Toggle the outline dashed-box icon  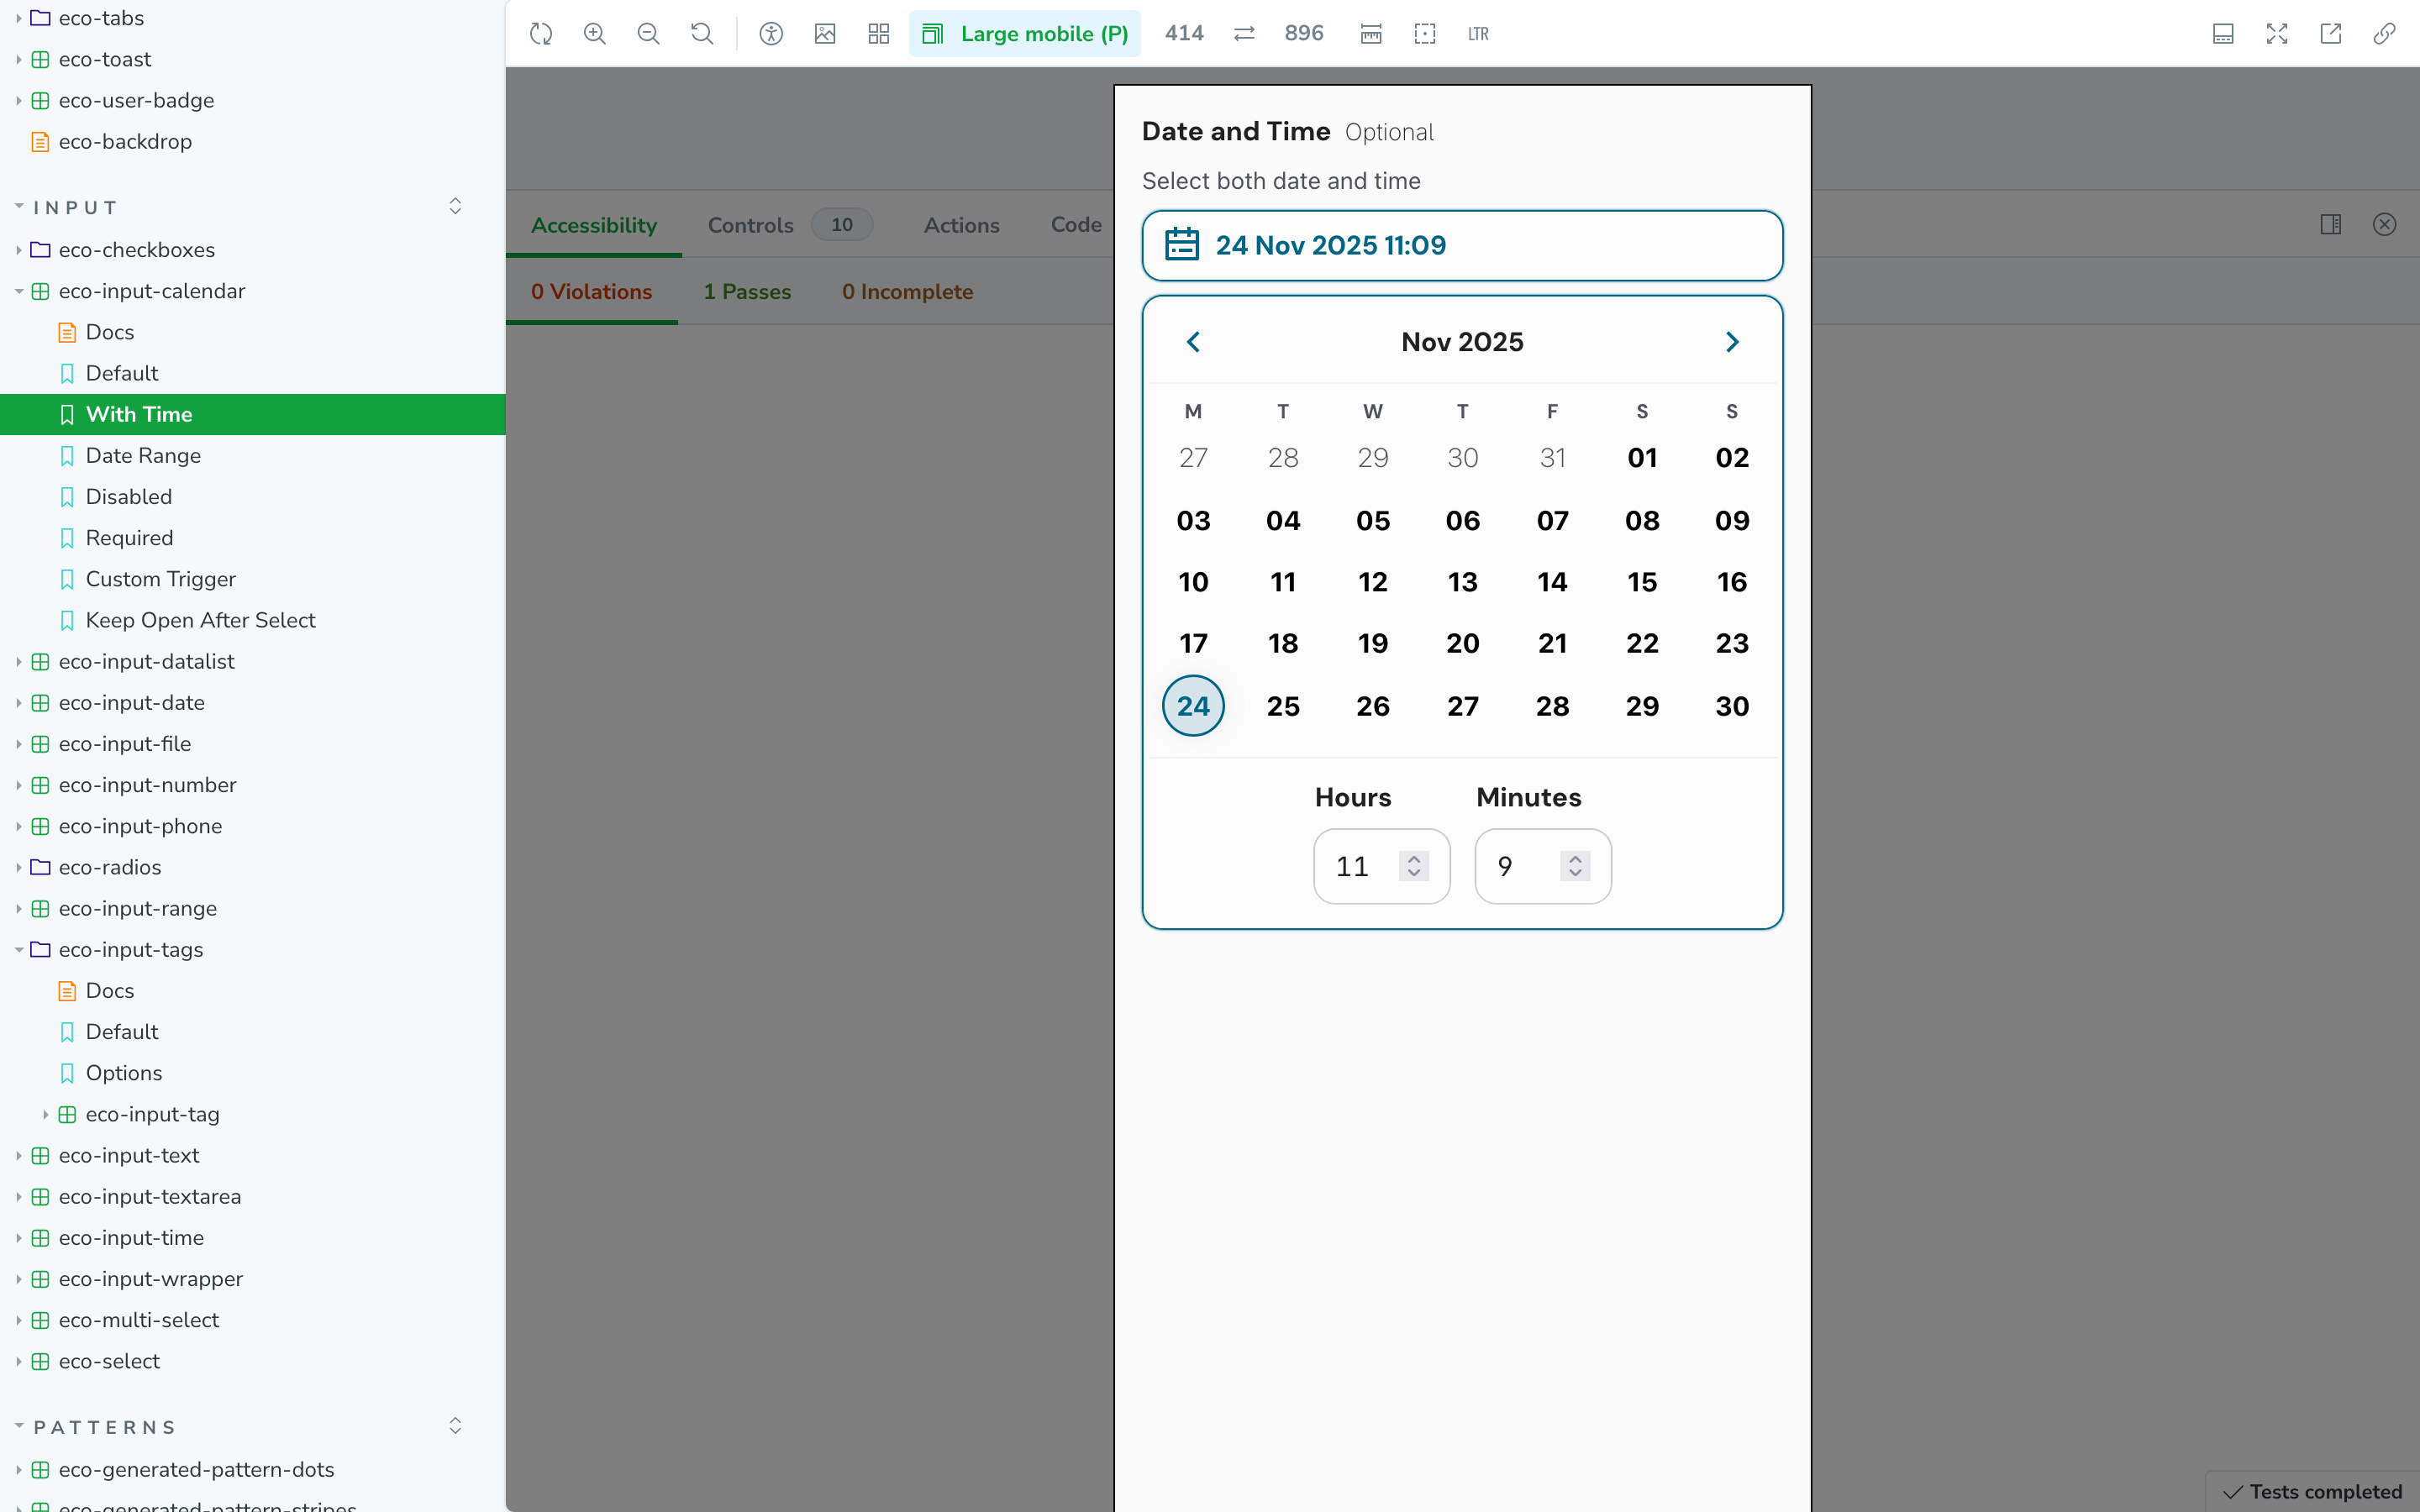pyautogui.click(x=1425, y=34)
